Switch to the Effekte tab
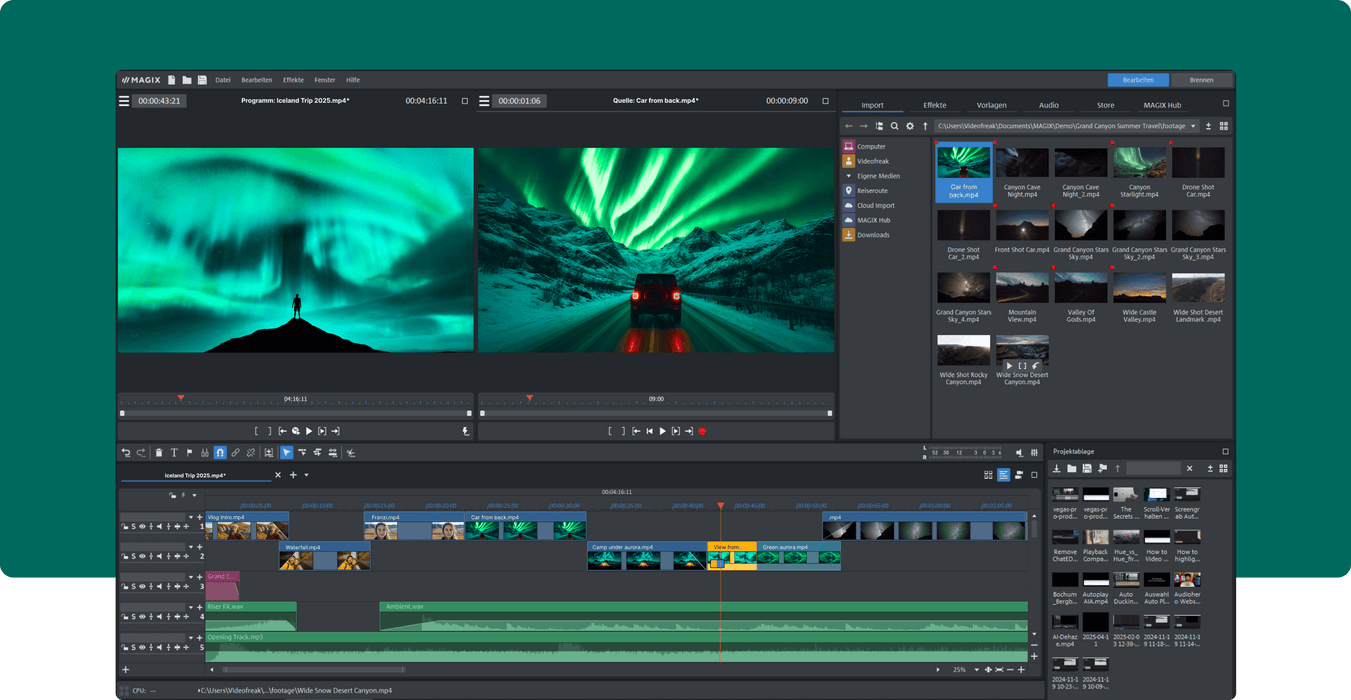The height and width of the screenshot is (700, 1351). click(935, 104)
